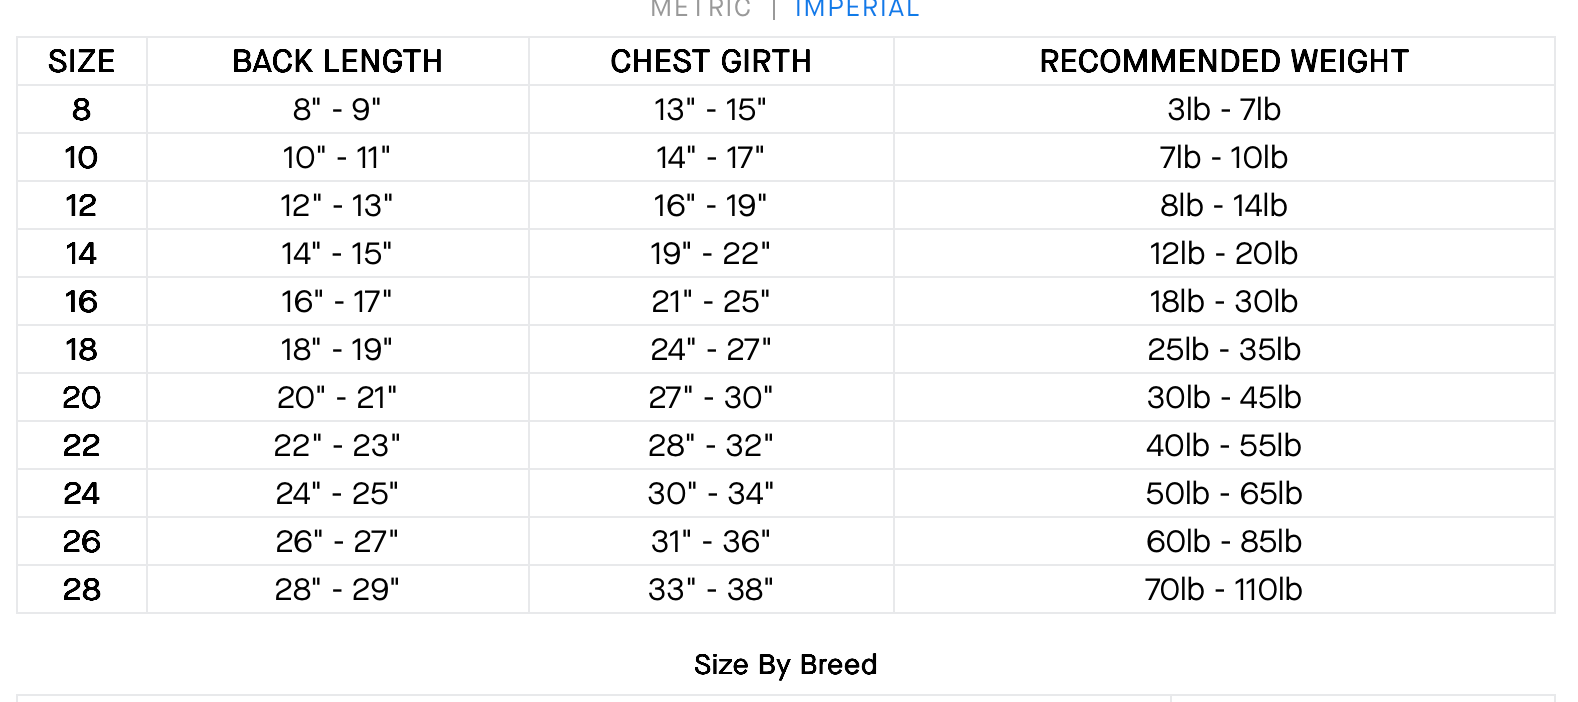
Task: Select size 8 in the chart
Action: 81,109
